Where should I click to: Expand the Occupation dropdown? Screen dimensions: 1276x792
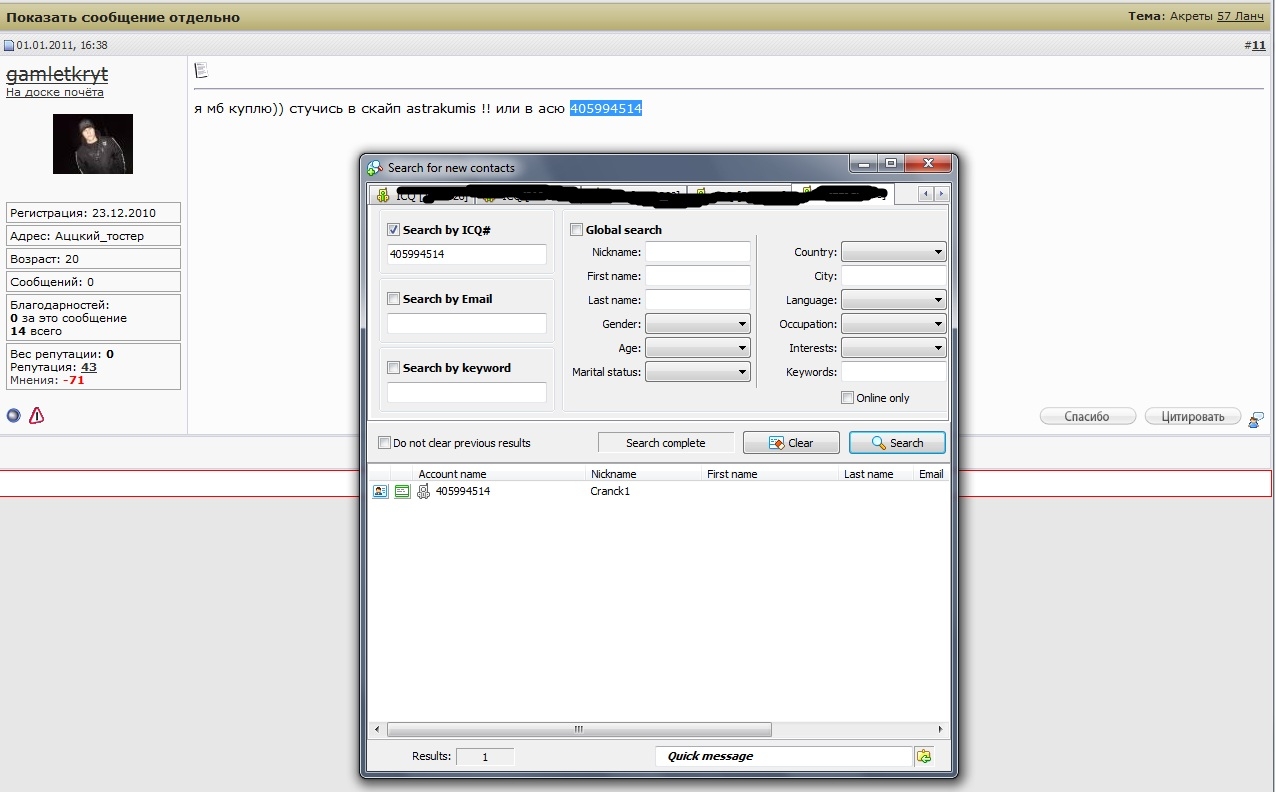tap(894, 324)
